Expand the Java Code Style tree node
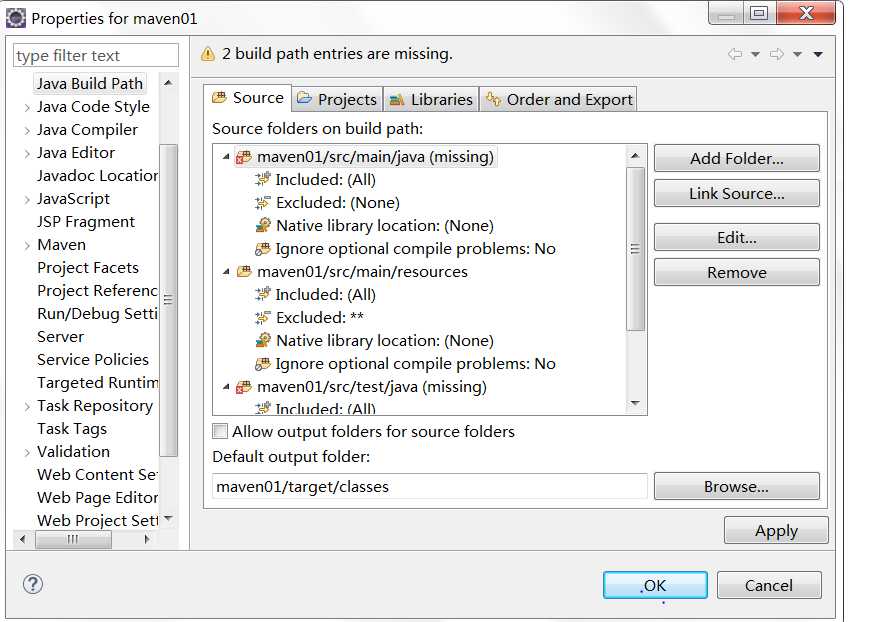This screenshot has width=869, height=622. click(x=26, y=107)
